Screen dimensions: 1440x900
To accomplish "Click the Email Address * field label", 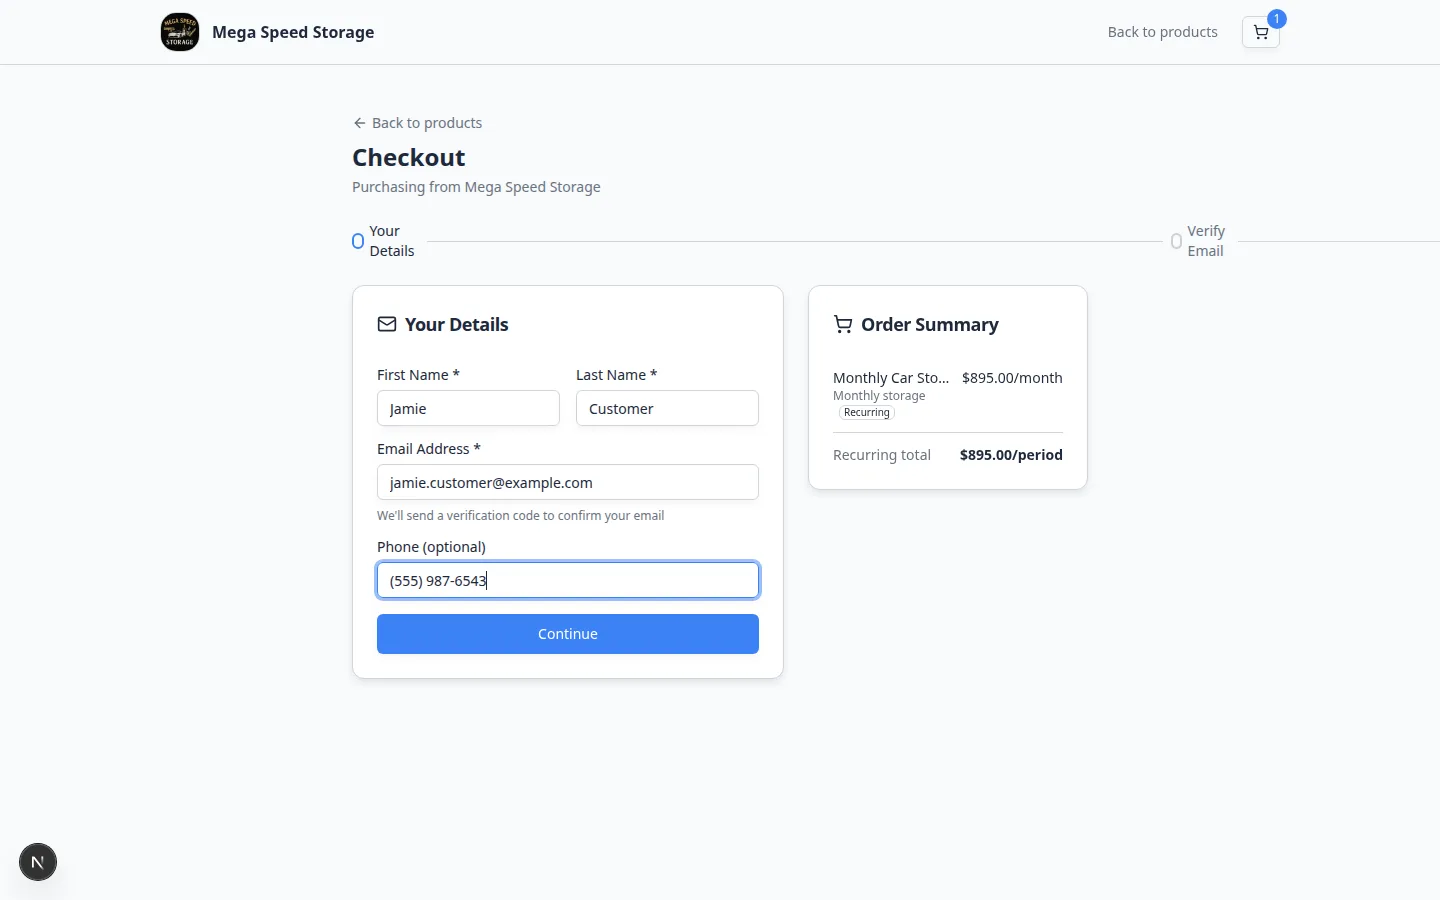I will coord(429,449).
